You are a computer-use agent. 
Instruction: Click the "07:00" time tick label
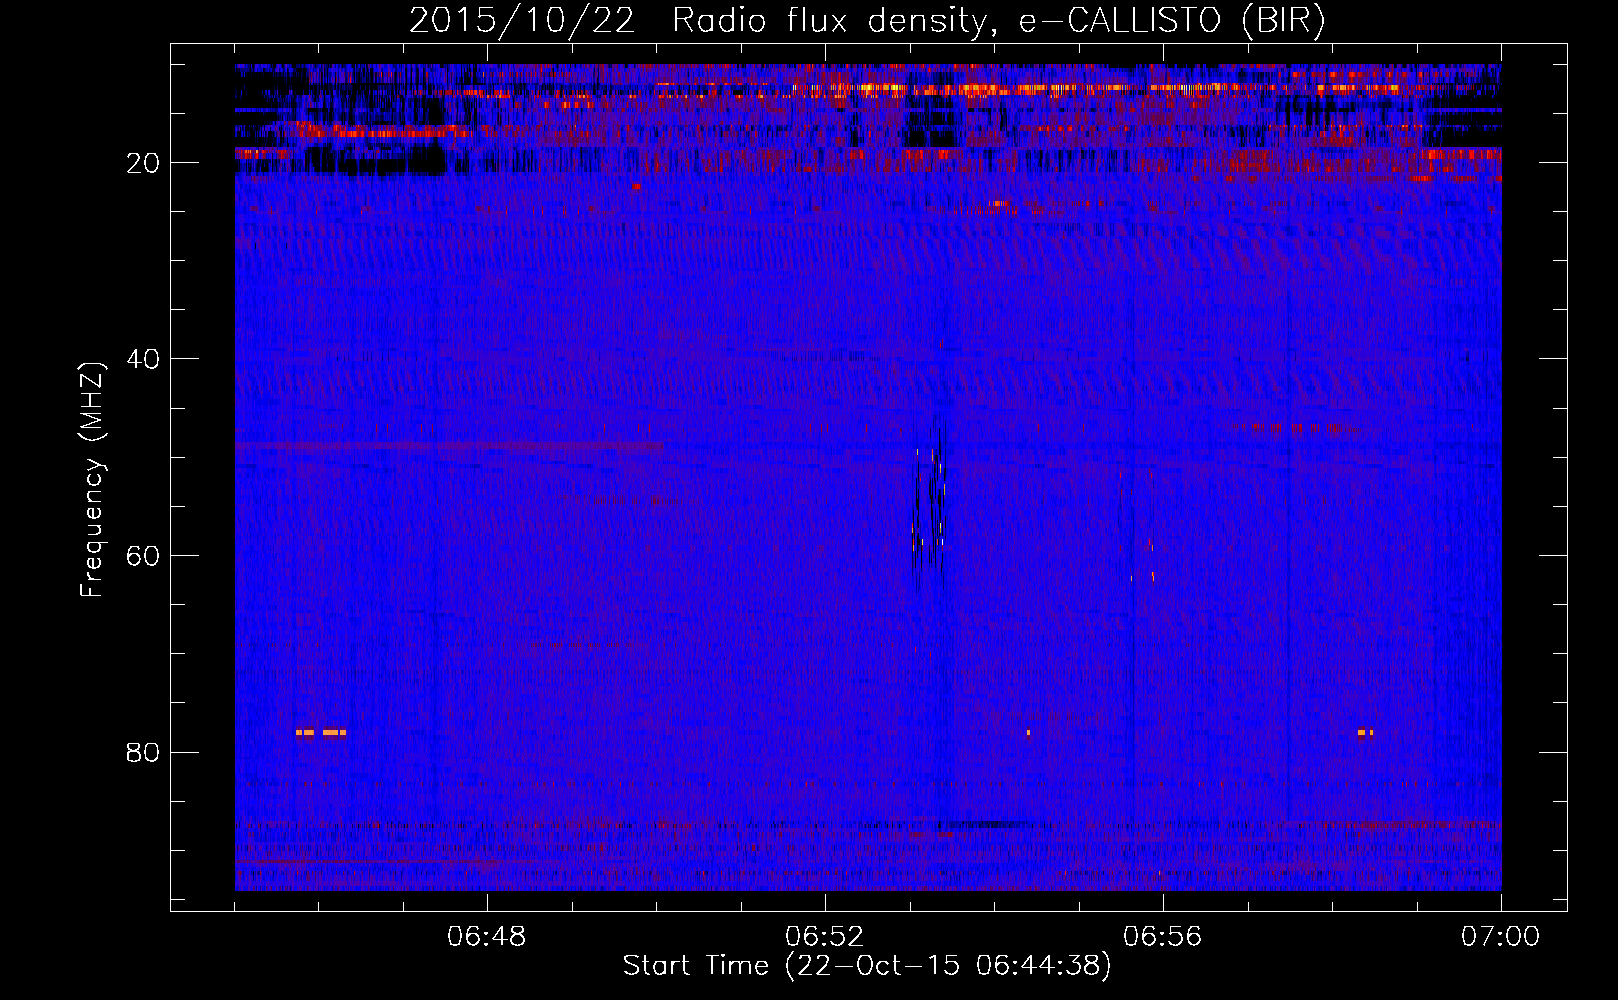[1501, 937]
